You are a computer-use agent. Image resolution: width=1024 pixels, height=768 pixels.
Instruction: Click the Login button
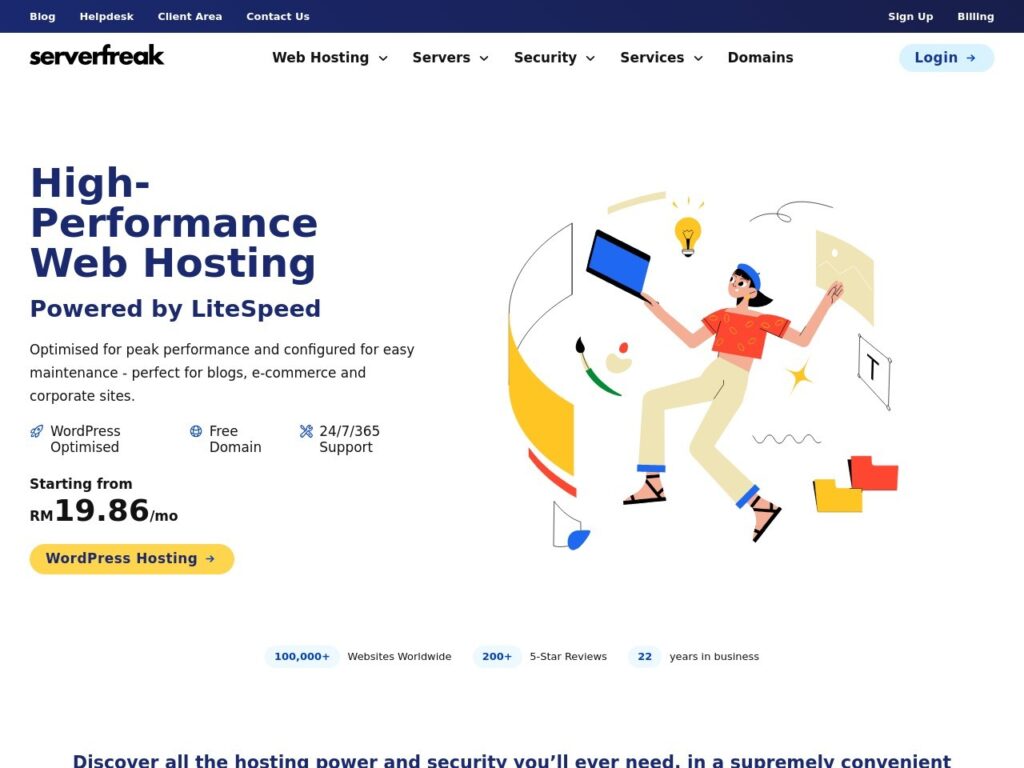(946, 58)
